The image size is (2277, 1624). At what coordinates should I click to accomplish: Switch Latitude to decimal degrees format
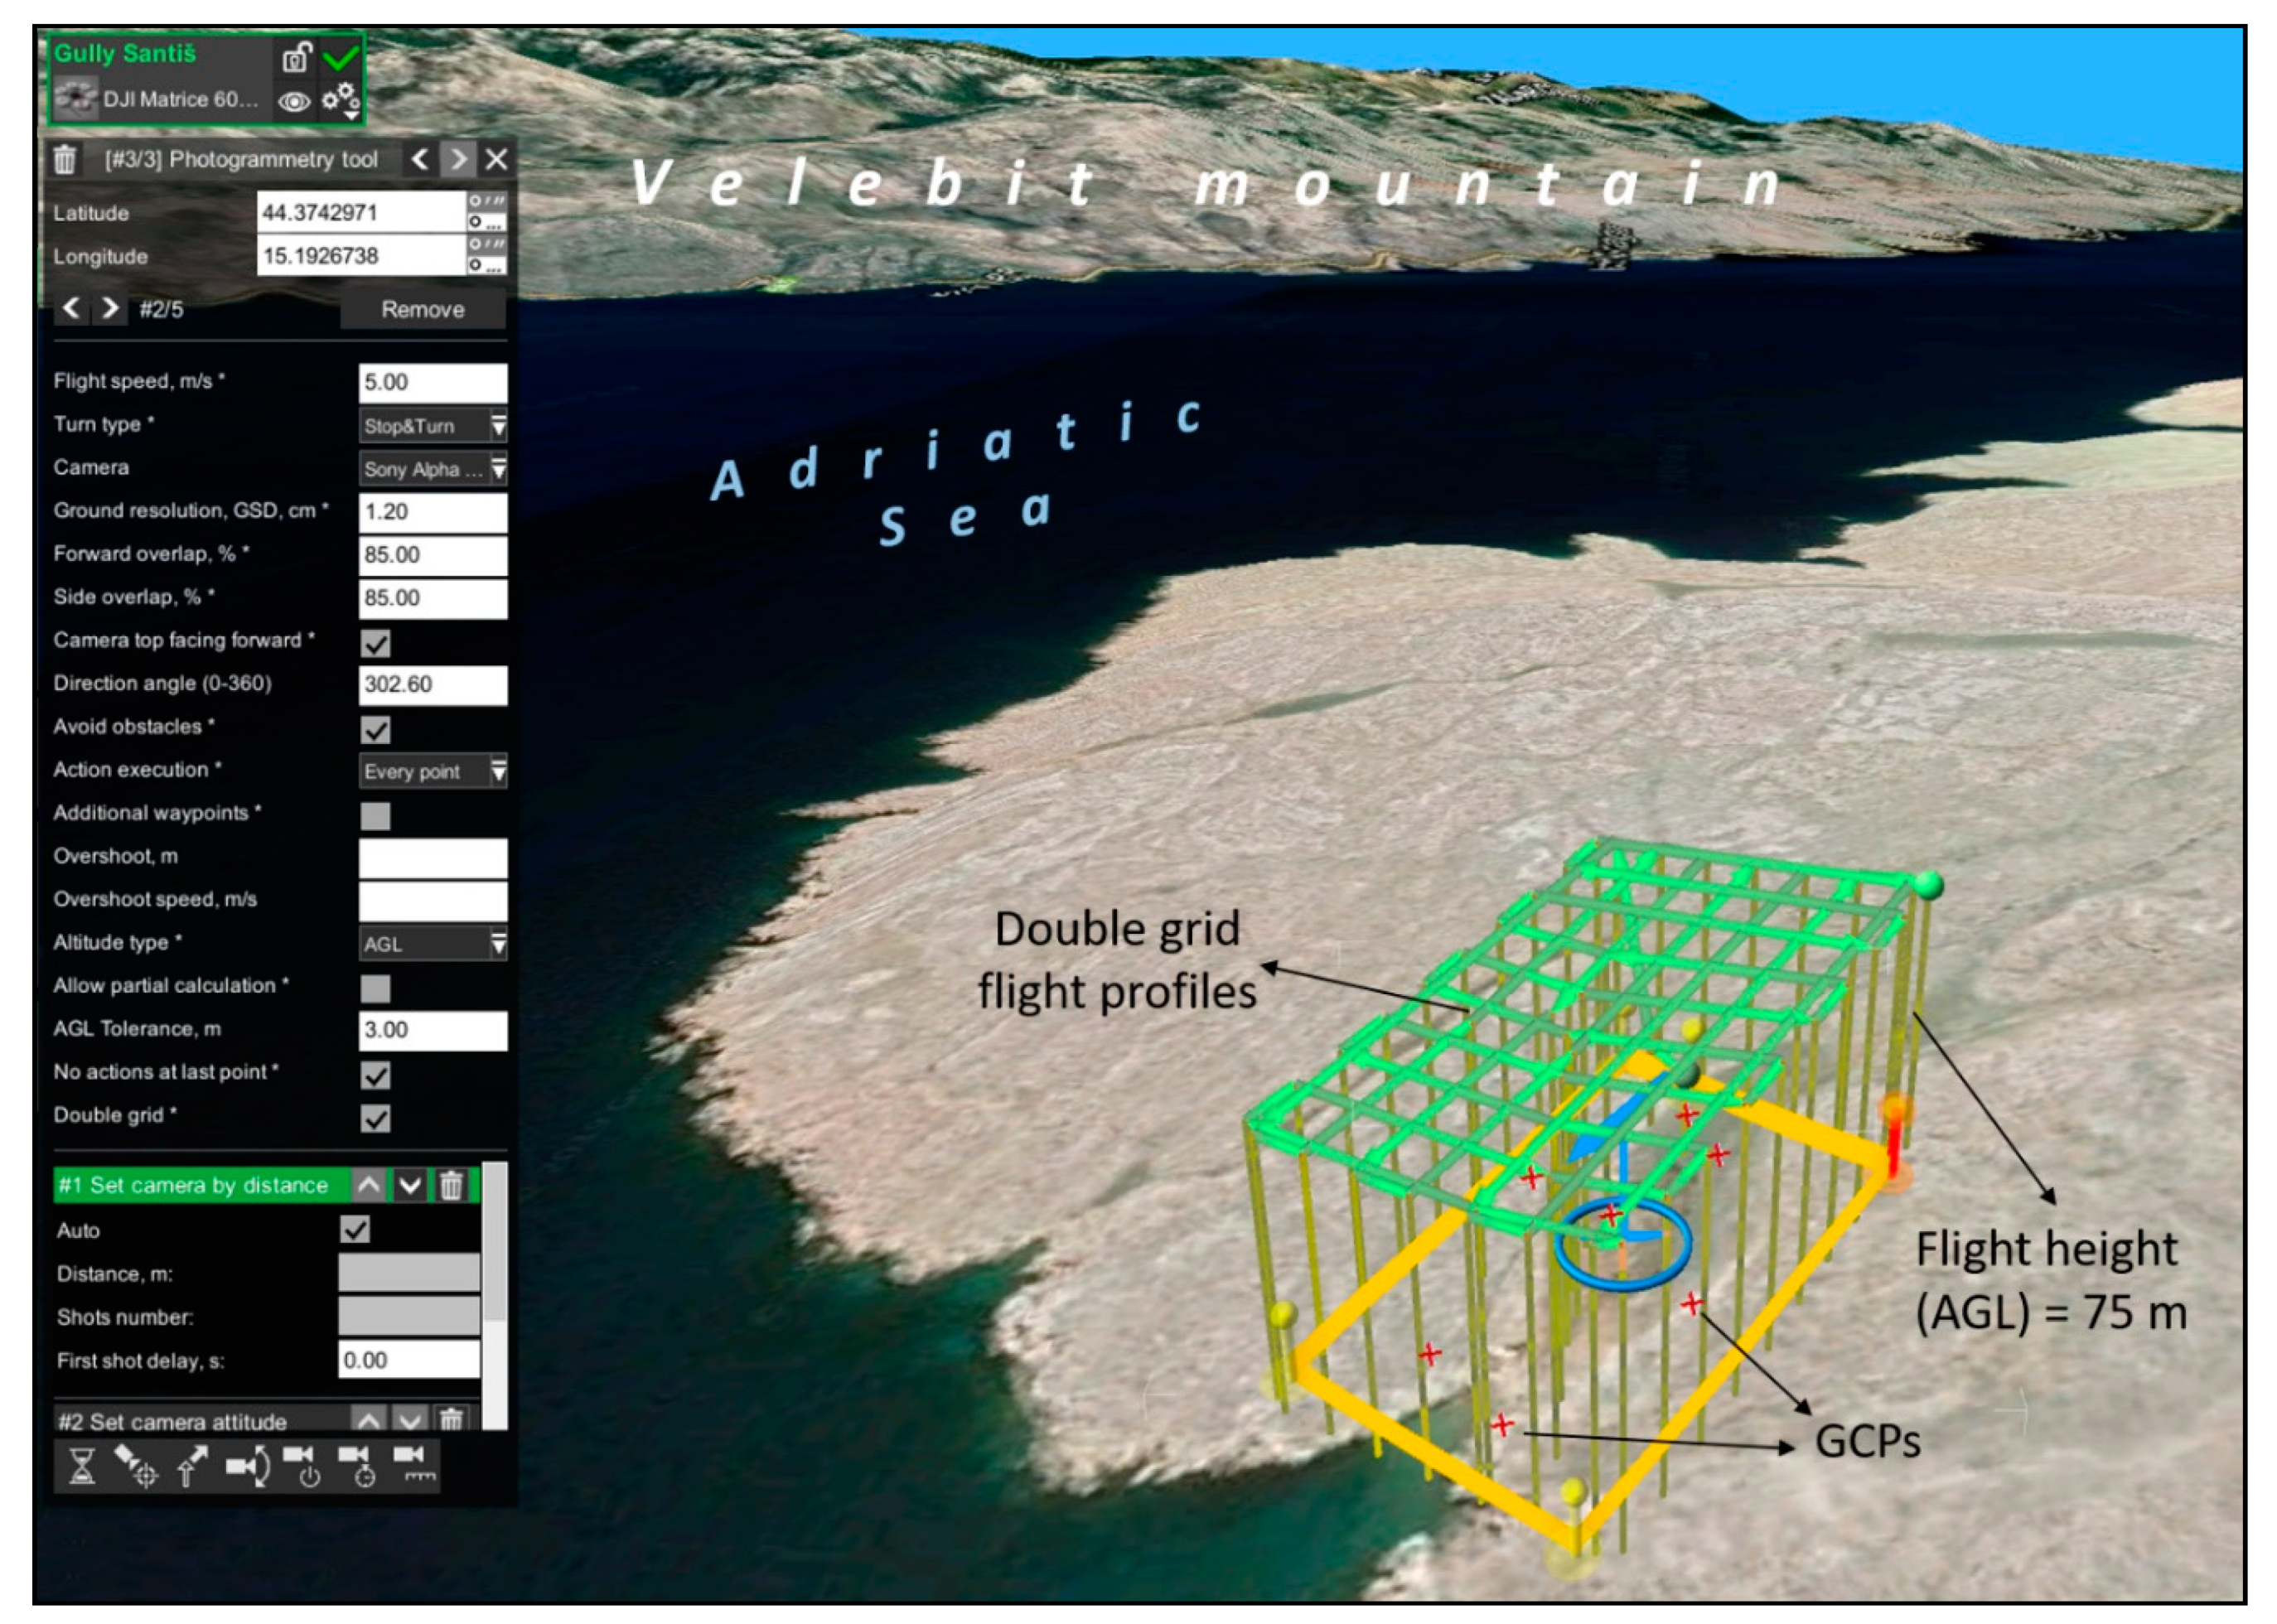[x=487, y=222]
